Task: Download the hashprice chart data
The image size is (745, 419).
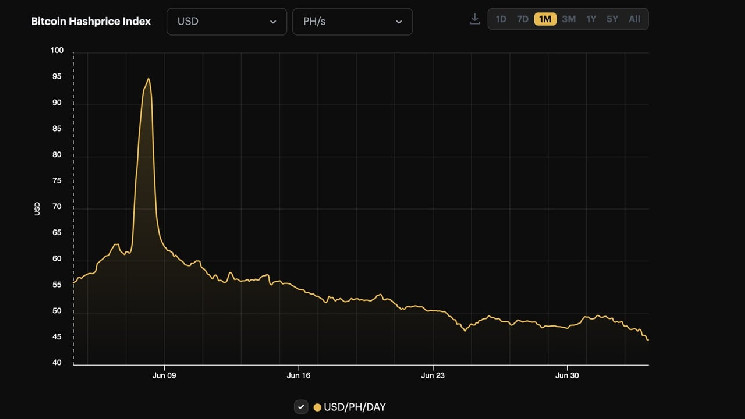Action: [x=475, y=19]
